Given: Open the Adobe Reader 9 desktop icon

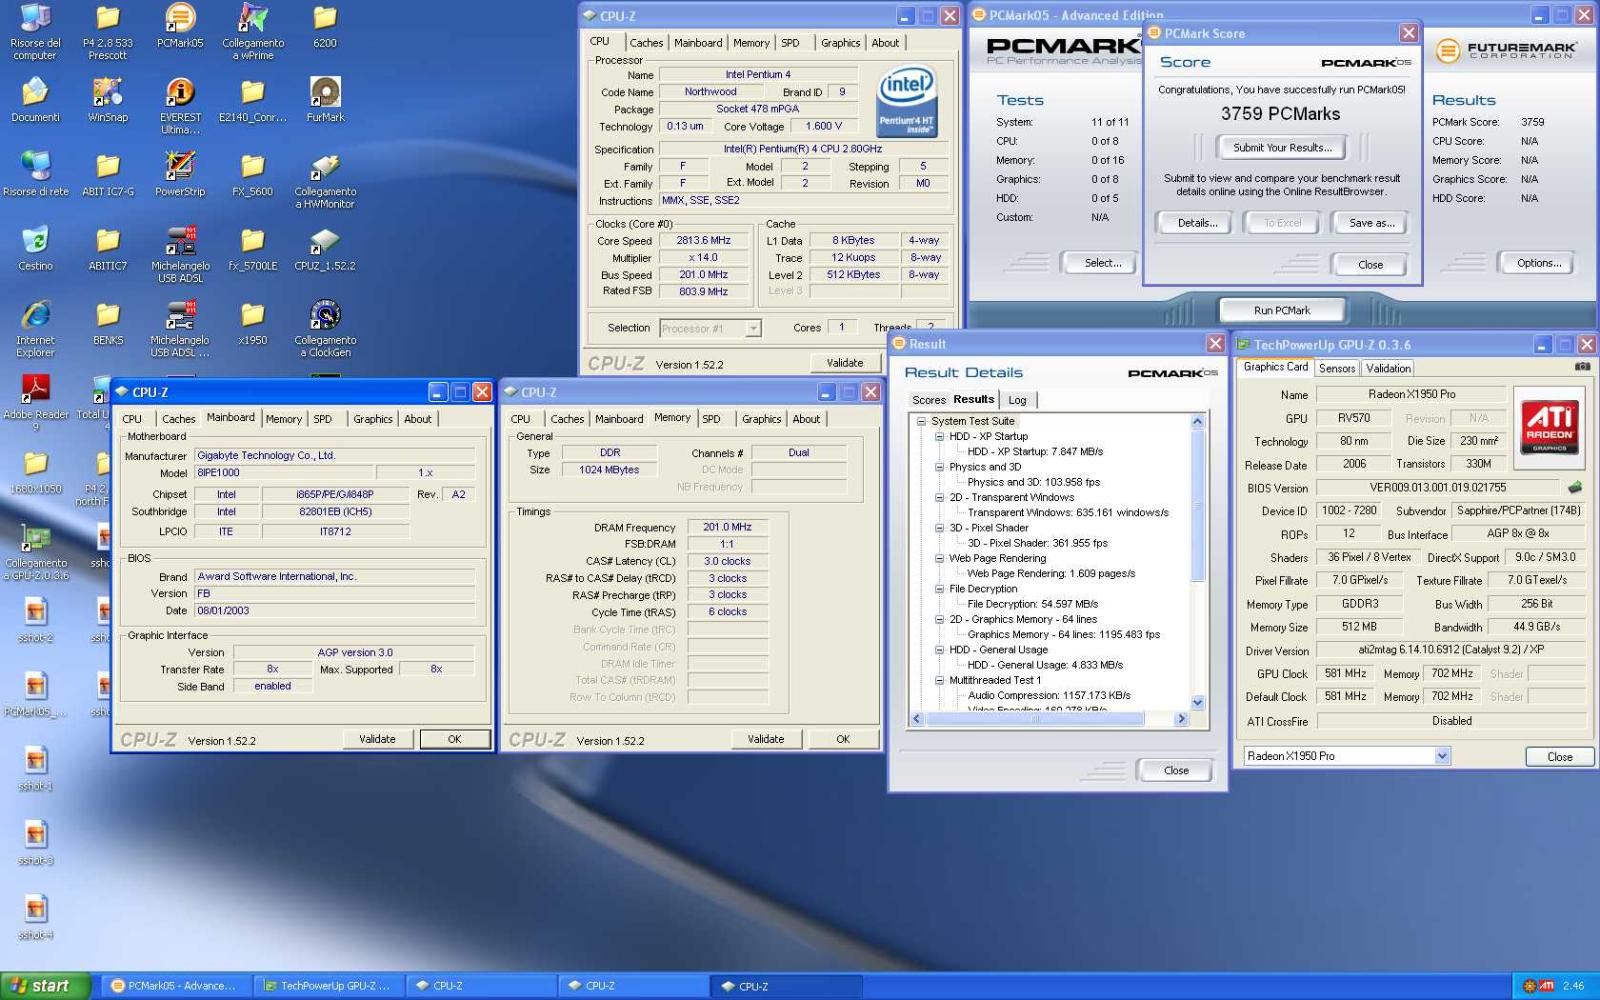Looking at the screenshot, I should point(36,403).
